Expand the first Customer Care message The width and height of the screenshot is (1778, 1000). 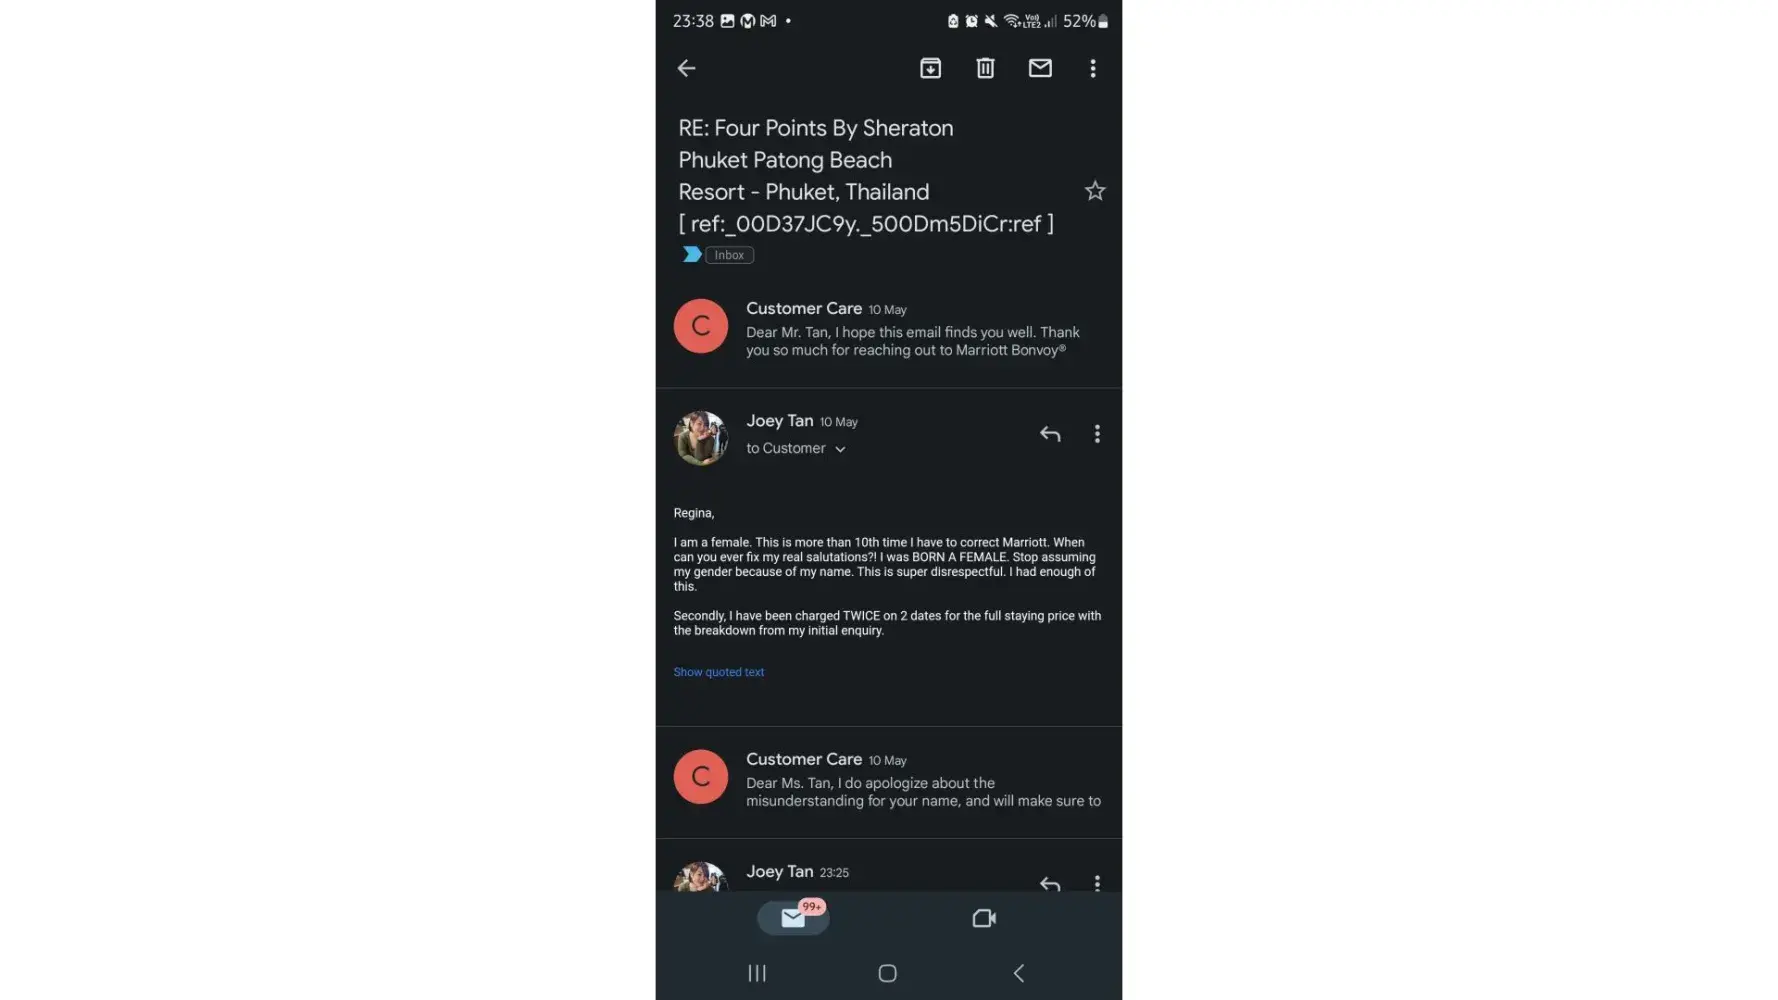pos(889,329)
